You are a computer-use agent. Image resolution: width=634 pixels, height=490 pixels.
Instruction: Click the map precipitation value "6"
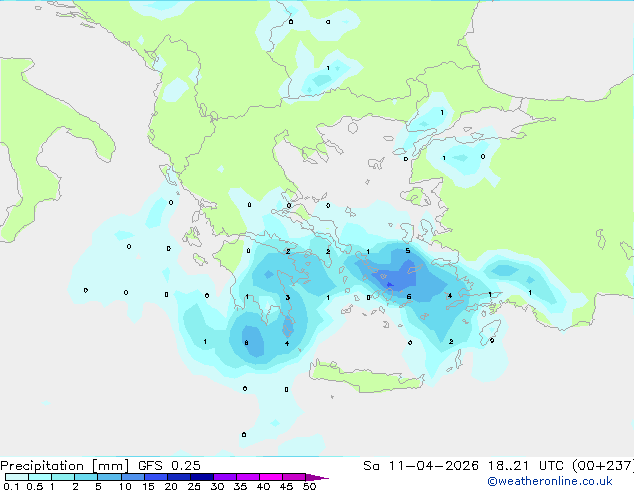(409, 297)
